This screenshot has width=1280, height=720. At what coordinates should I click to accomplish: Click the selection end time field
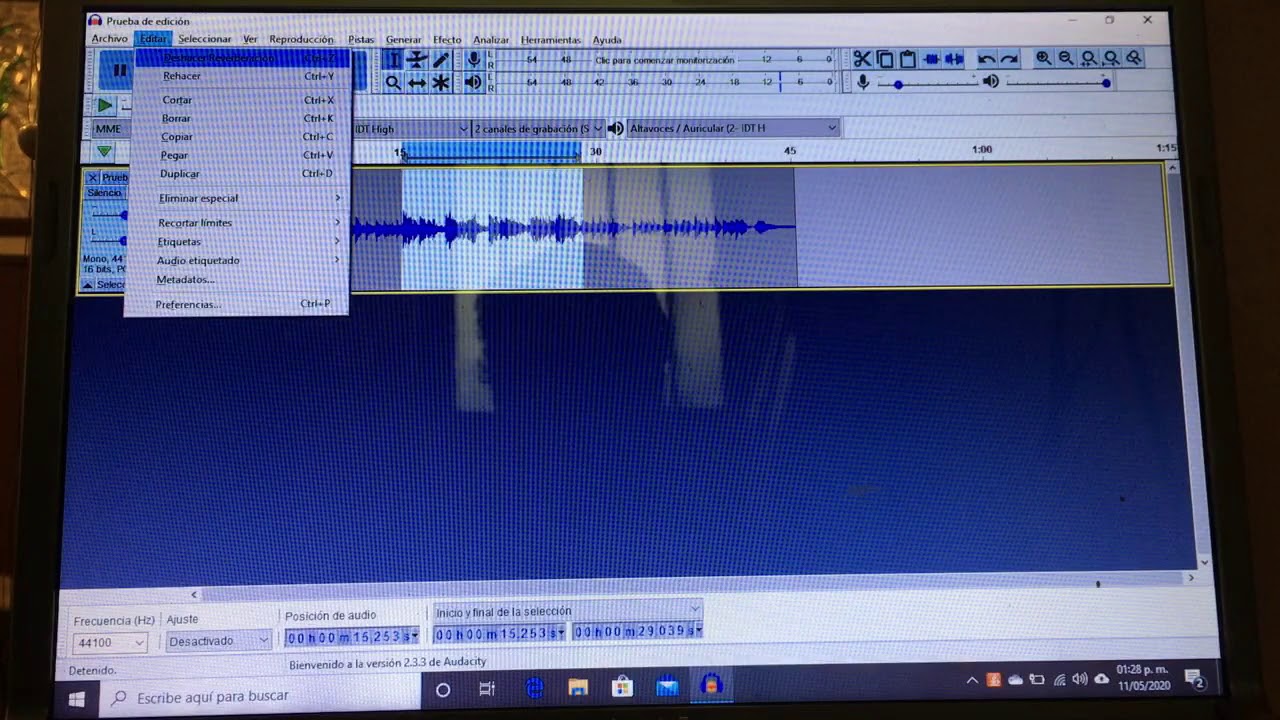click(x=637, y=631)
